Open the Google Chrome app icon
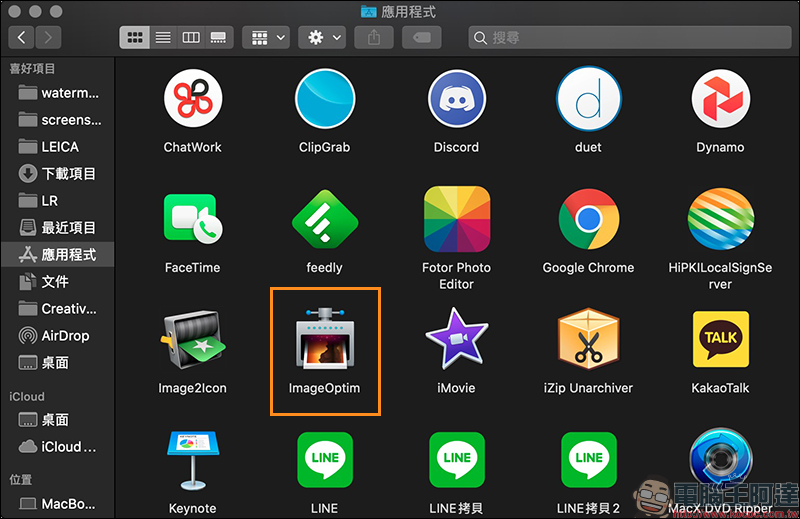The image size is (800, 519). click(x=588, y=219)
